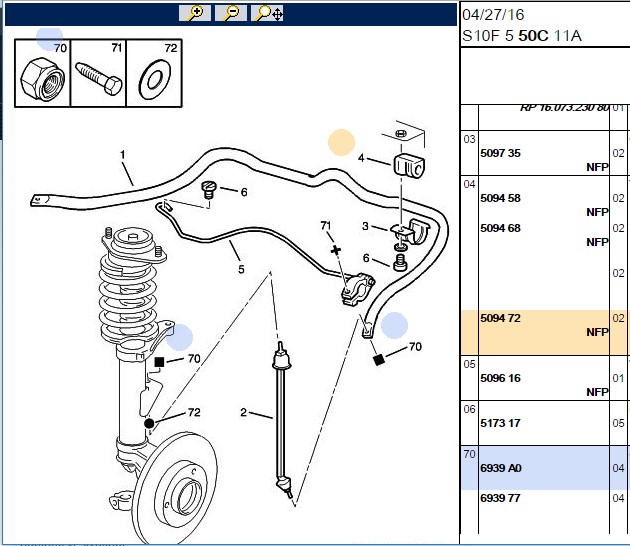Click the bolt thumbnail numbered 71

[x=98, y=73]
